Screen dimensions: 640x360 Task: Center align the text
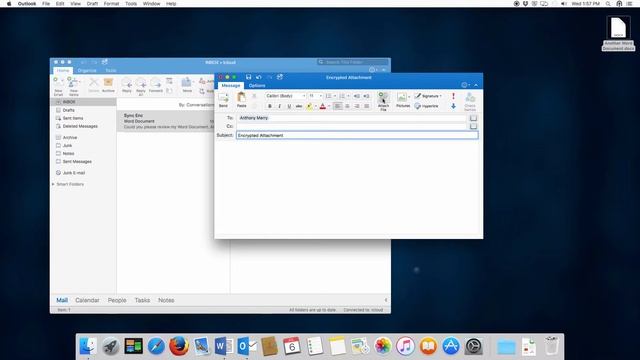(347, 106)
